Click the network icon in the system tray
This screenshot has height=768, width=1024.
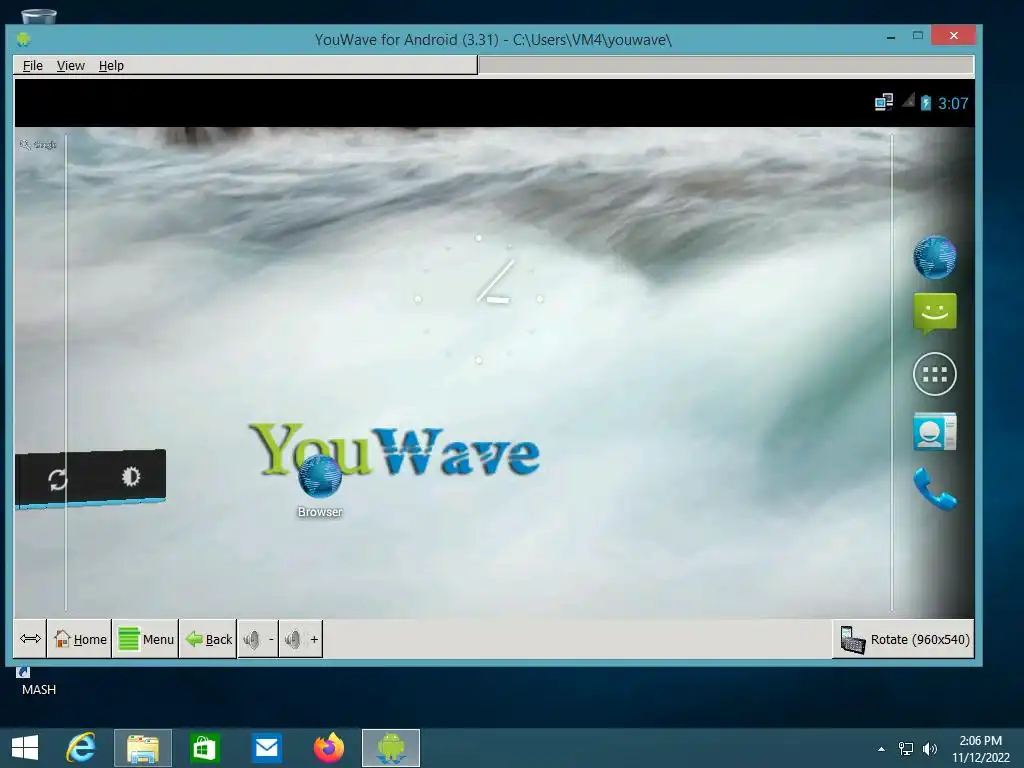click(x=906, y=749)
